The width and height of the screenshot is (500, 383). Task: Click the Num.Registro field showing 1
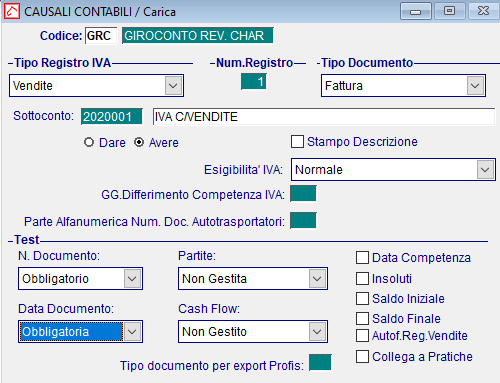tap(254, 82)
